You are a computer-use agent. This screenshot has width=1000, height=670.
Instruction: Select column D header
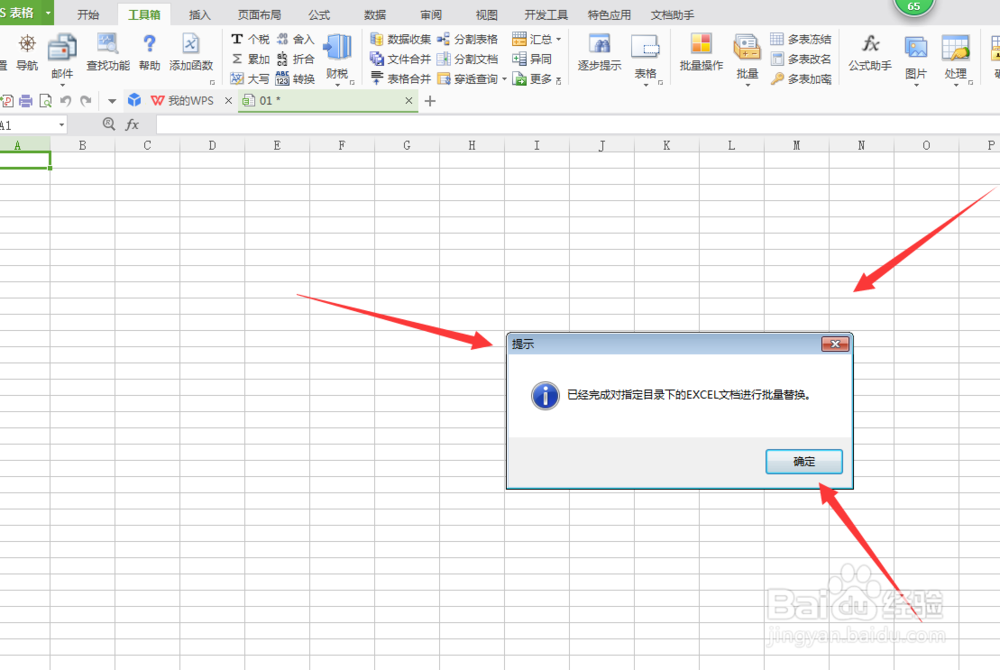pos(212,145)
